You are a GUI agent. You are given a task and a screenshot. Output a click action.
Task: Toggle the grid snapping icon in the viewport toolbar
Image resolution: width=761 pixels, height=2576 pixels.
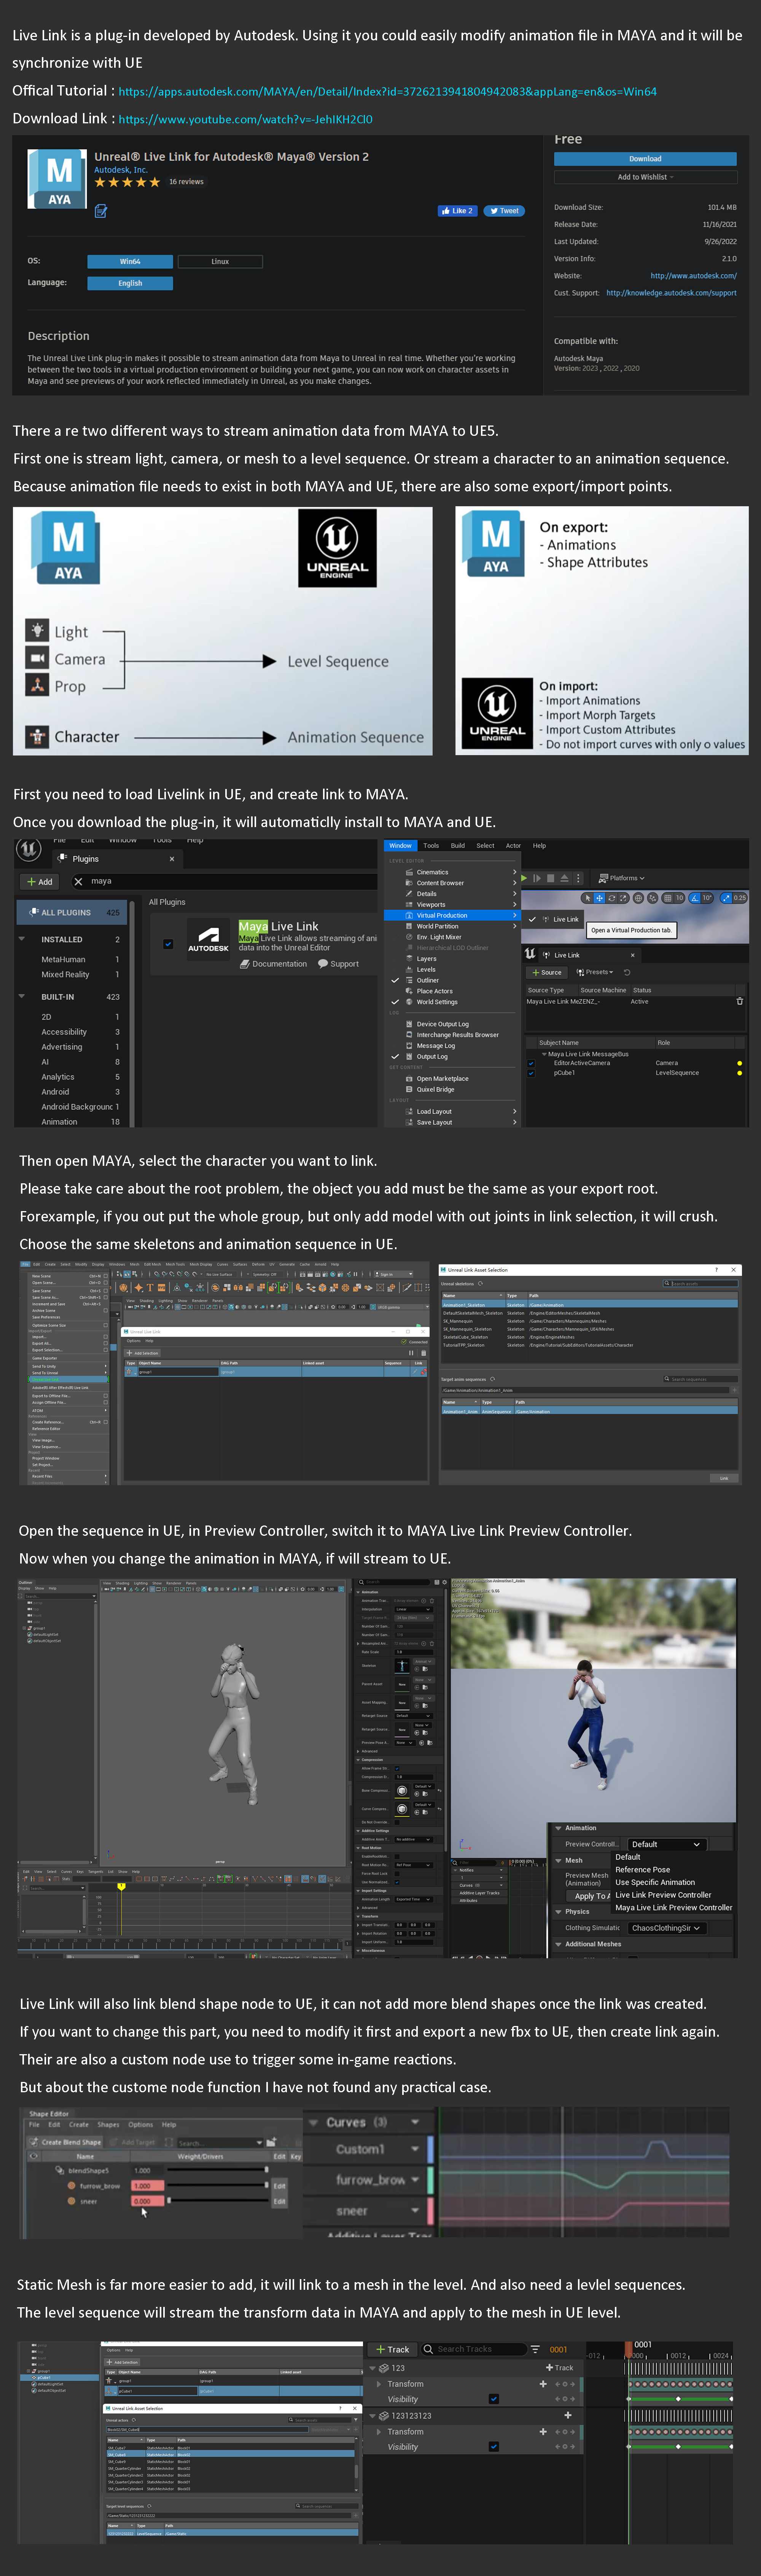668,898
